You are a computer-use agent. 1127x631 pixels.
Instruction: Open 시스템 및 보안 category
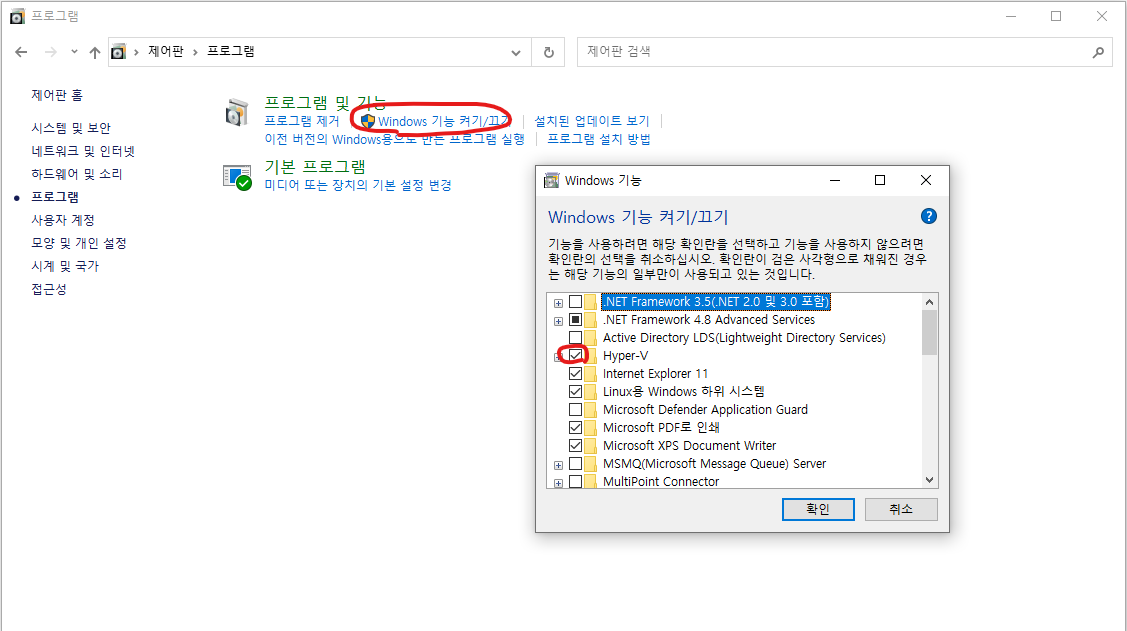coord(70,128)
